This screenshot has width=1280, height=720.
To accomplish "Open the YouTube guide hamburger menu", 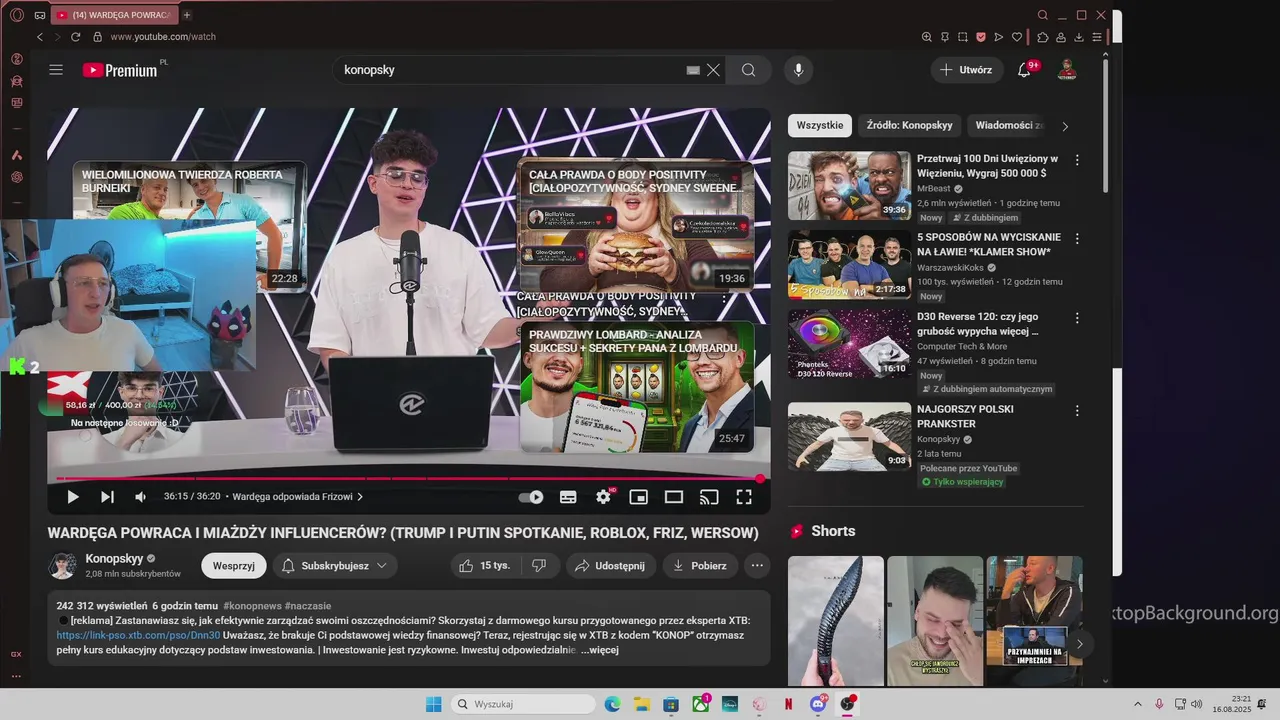I will tap(56, 70).
